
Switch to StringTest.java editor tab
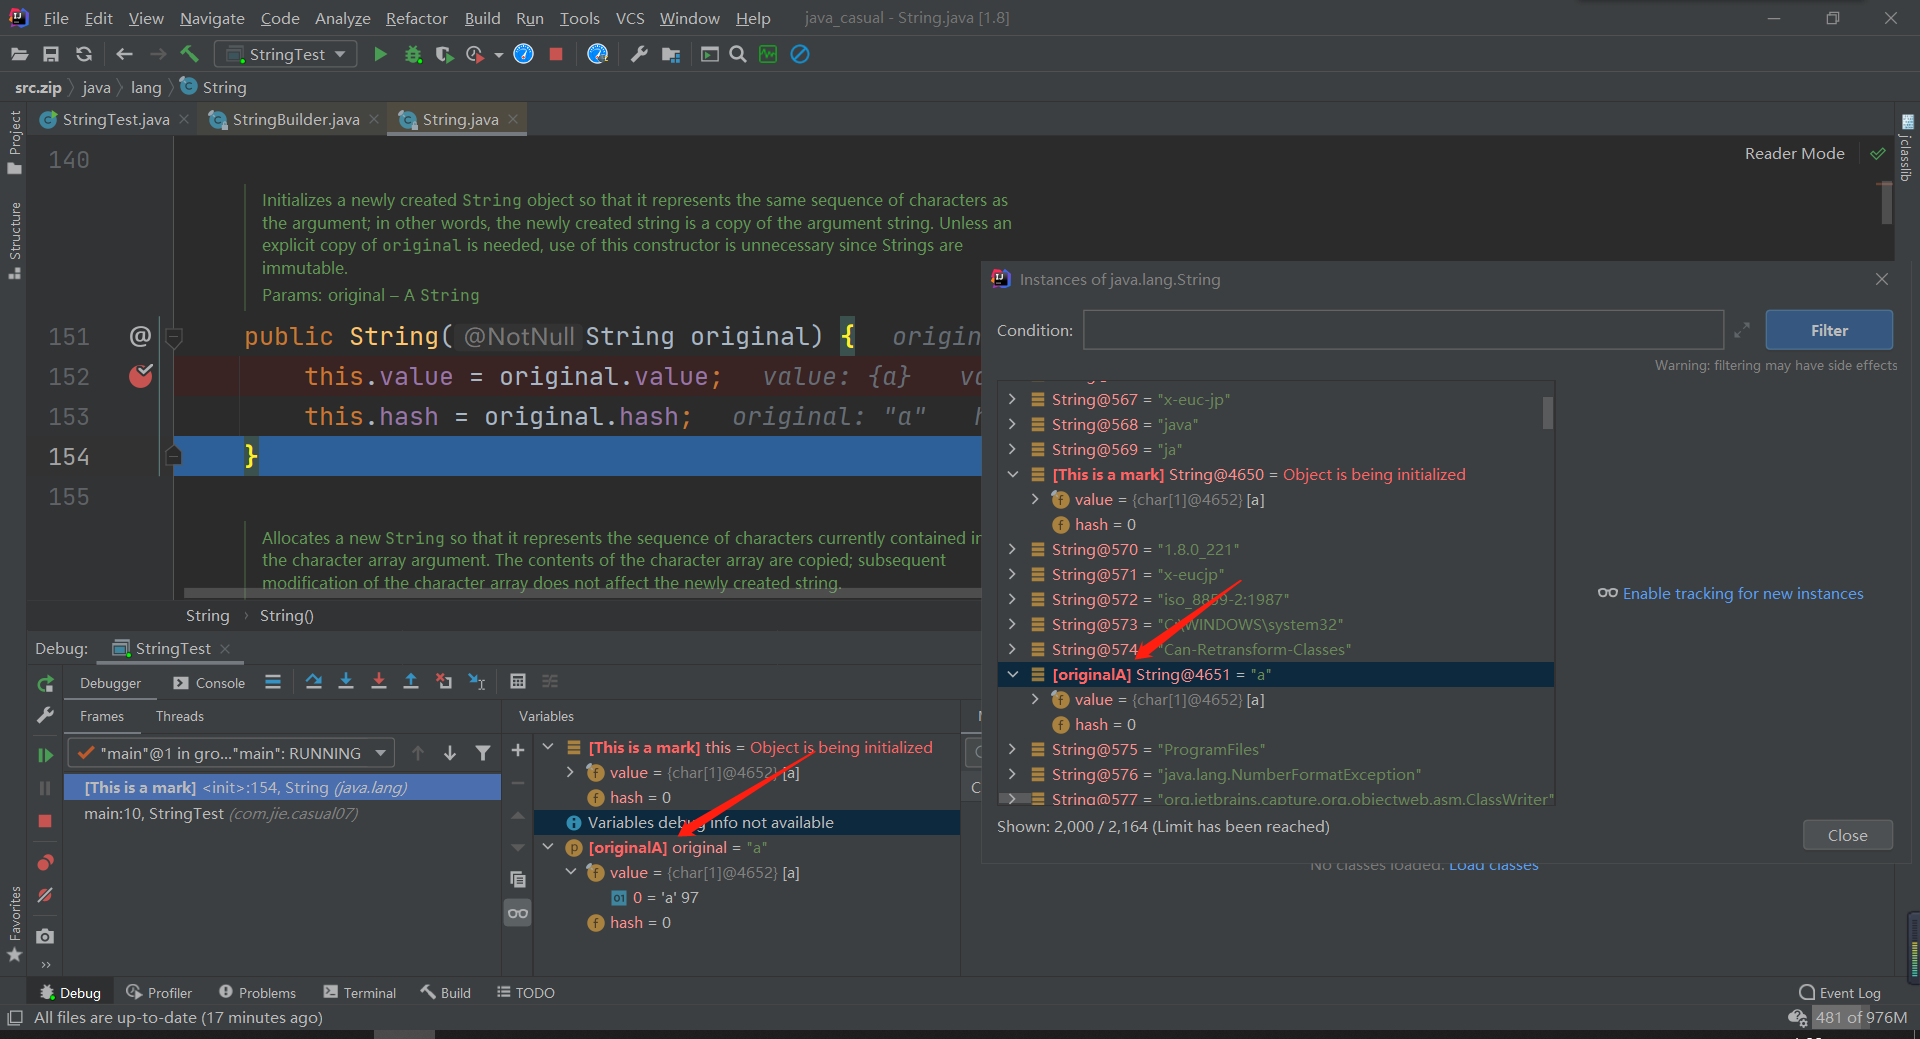[x=116, y=119]
